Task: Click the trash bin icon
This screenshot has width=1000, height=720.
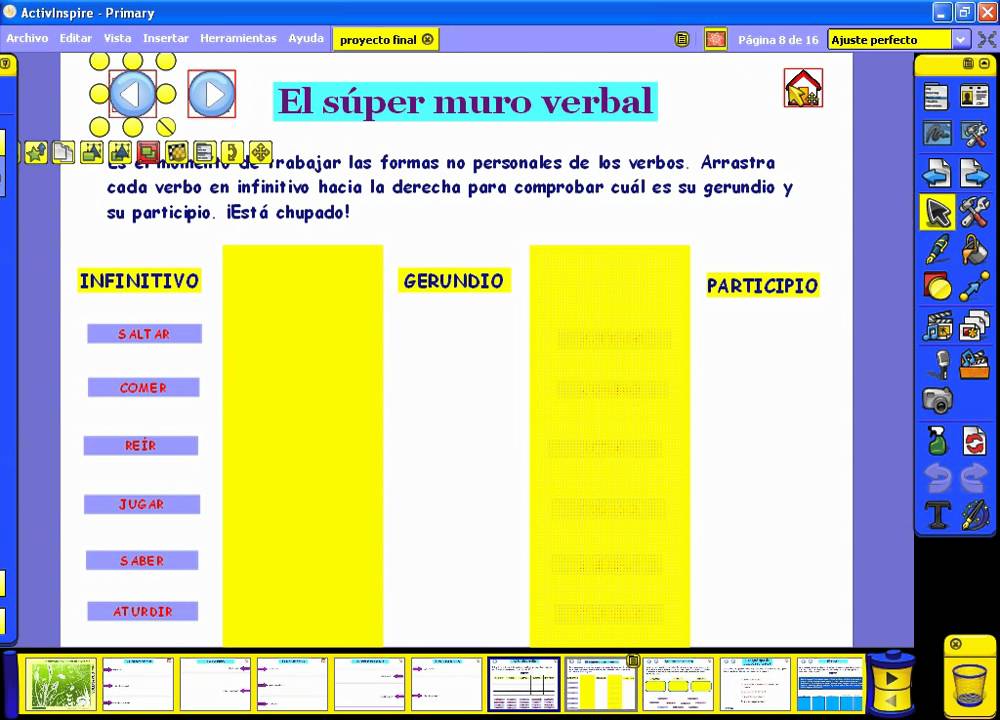Action: (969, 684)
